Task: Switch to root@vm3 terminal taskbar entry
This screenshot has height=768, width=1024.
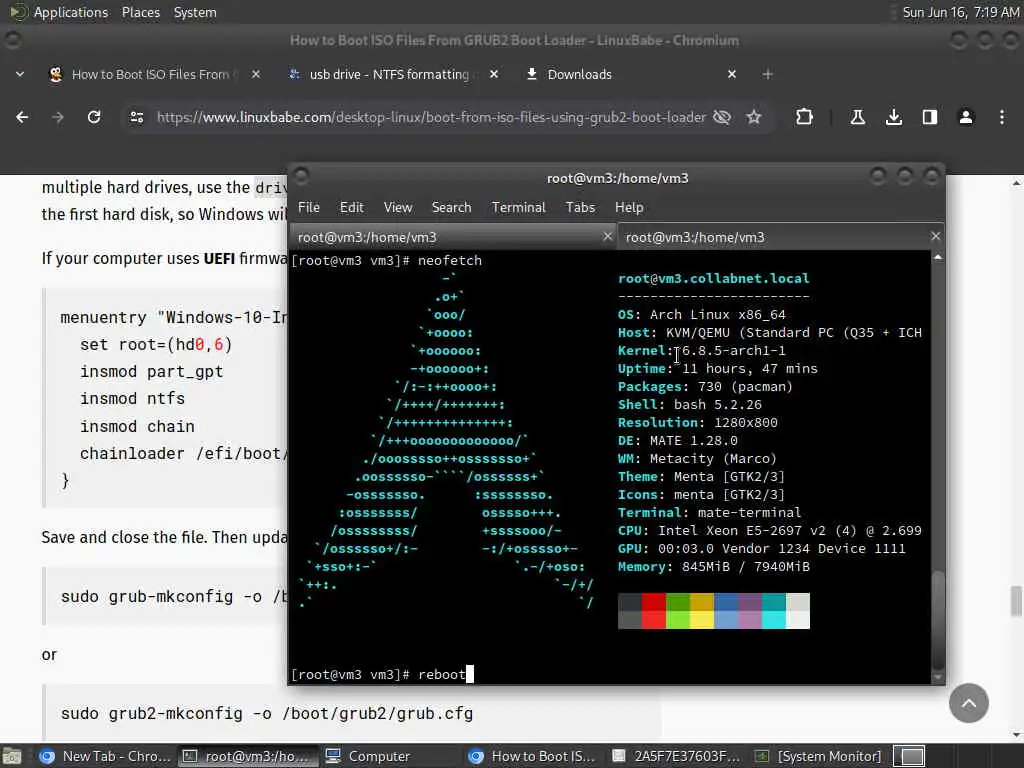Action: pos(246,756)
